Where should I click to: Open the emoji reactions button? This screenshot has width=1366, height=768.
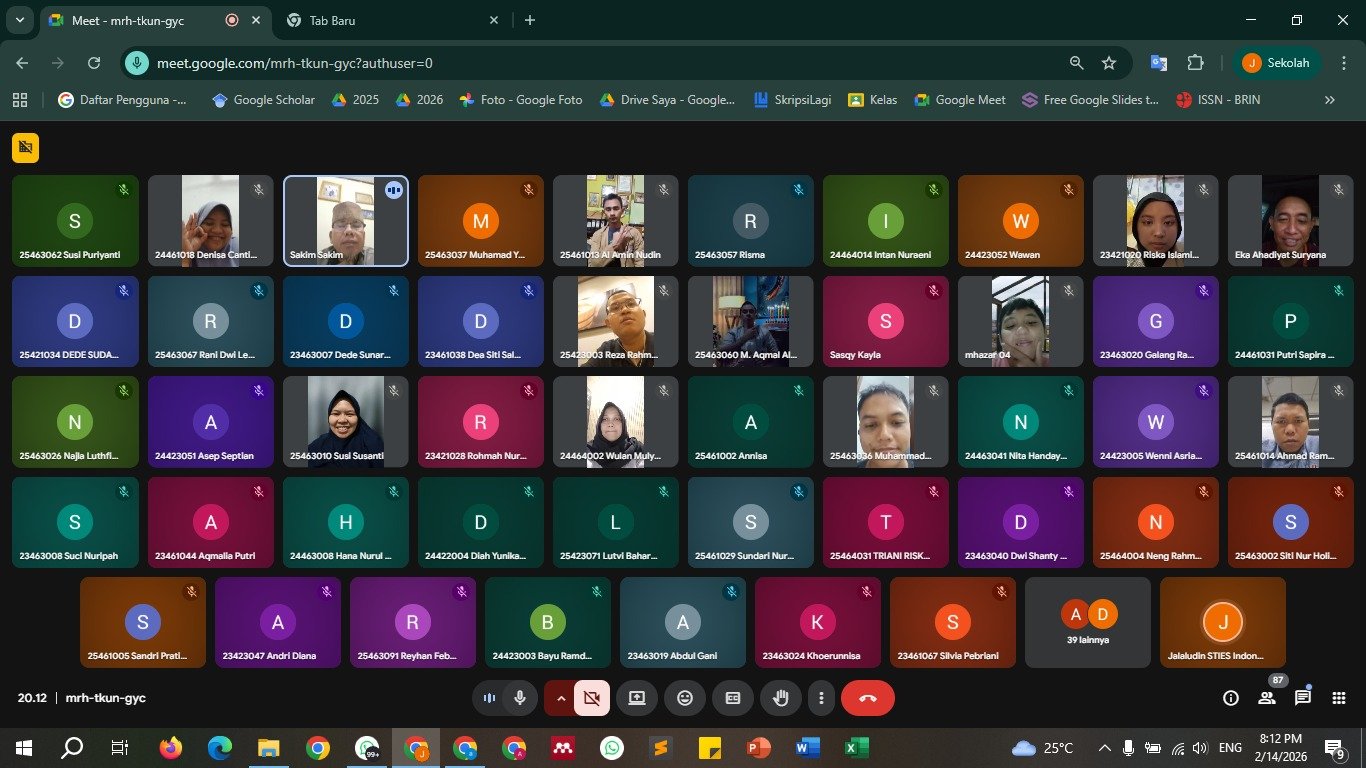point(685,698)
